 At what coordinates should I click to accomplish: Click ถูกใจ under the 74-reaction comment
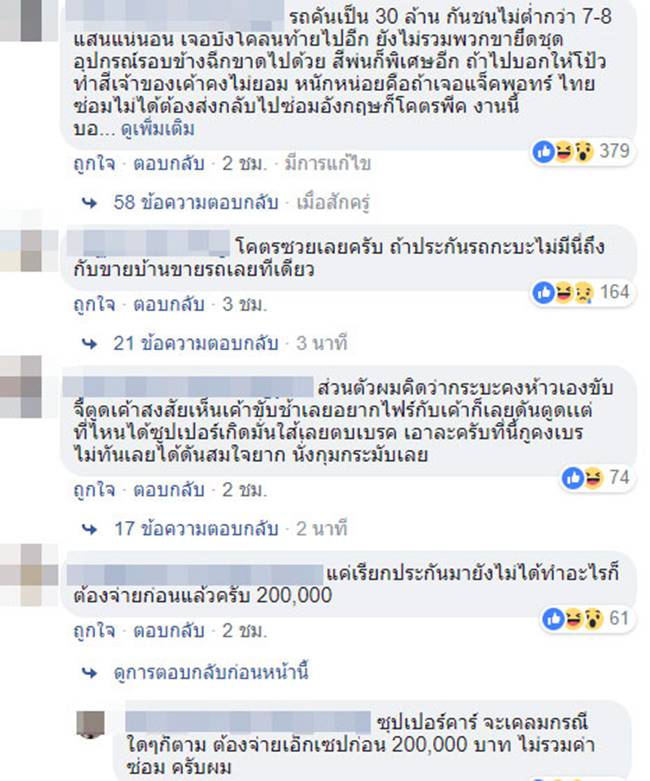[94, 490]
